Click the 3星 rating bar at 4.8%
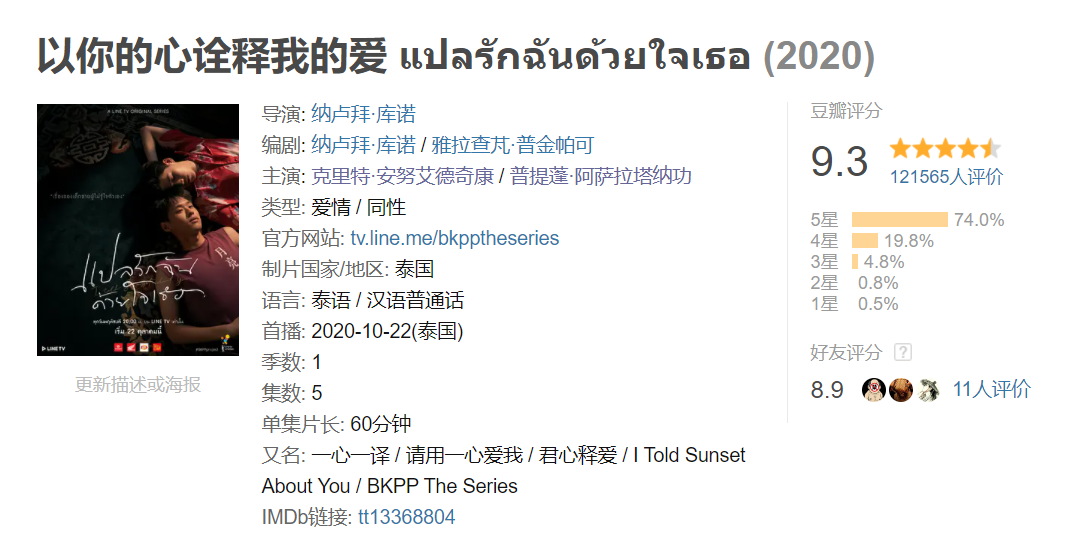Viewport: 1069px width, 551px height. click(855, 262)
